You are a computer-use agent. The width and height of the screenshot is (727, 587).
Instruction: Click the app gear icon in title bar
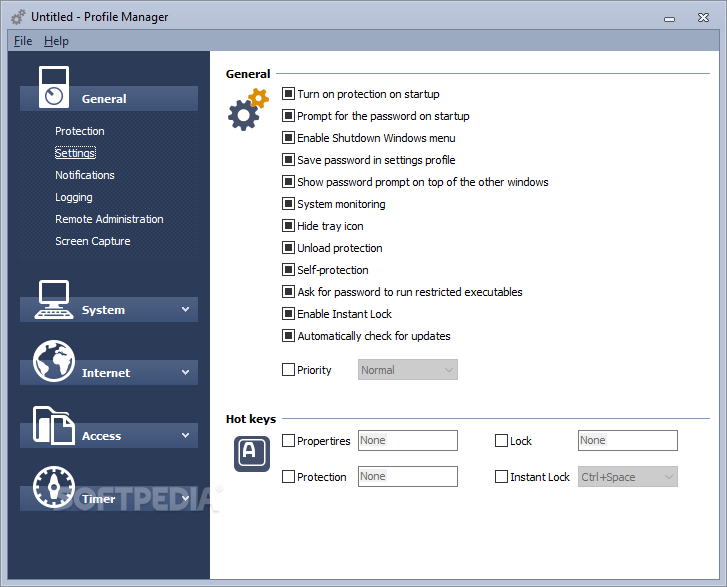click(x=18, y=18)
